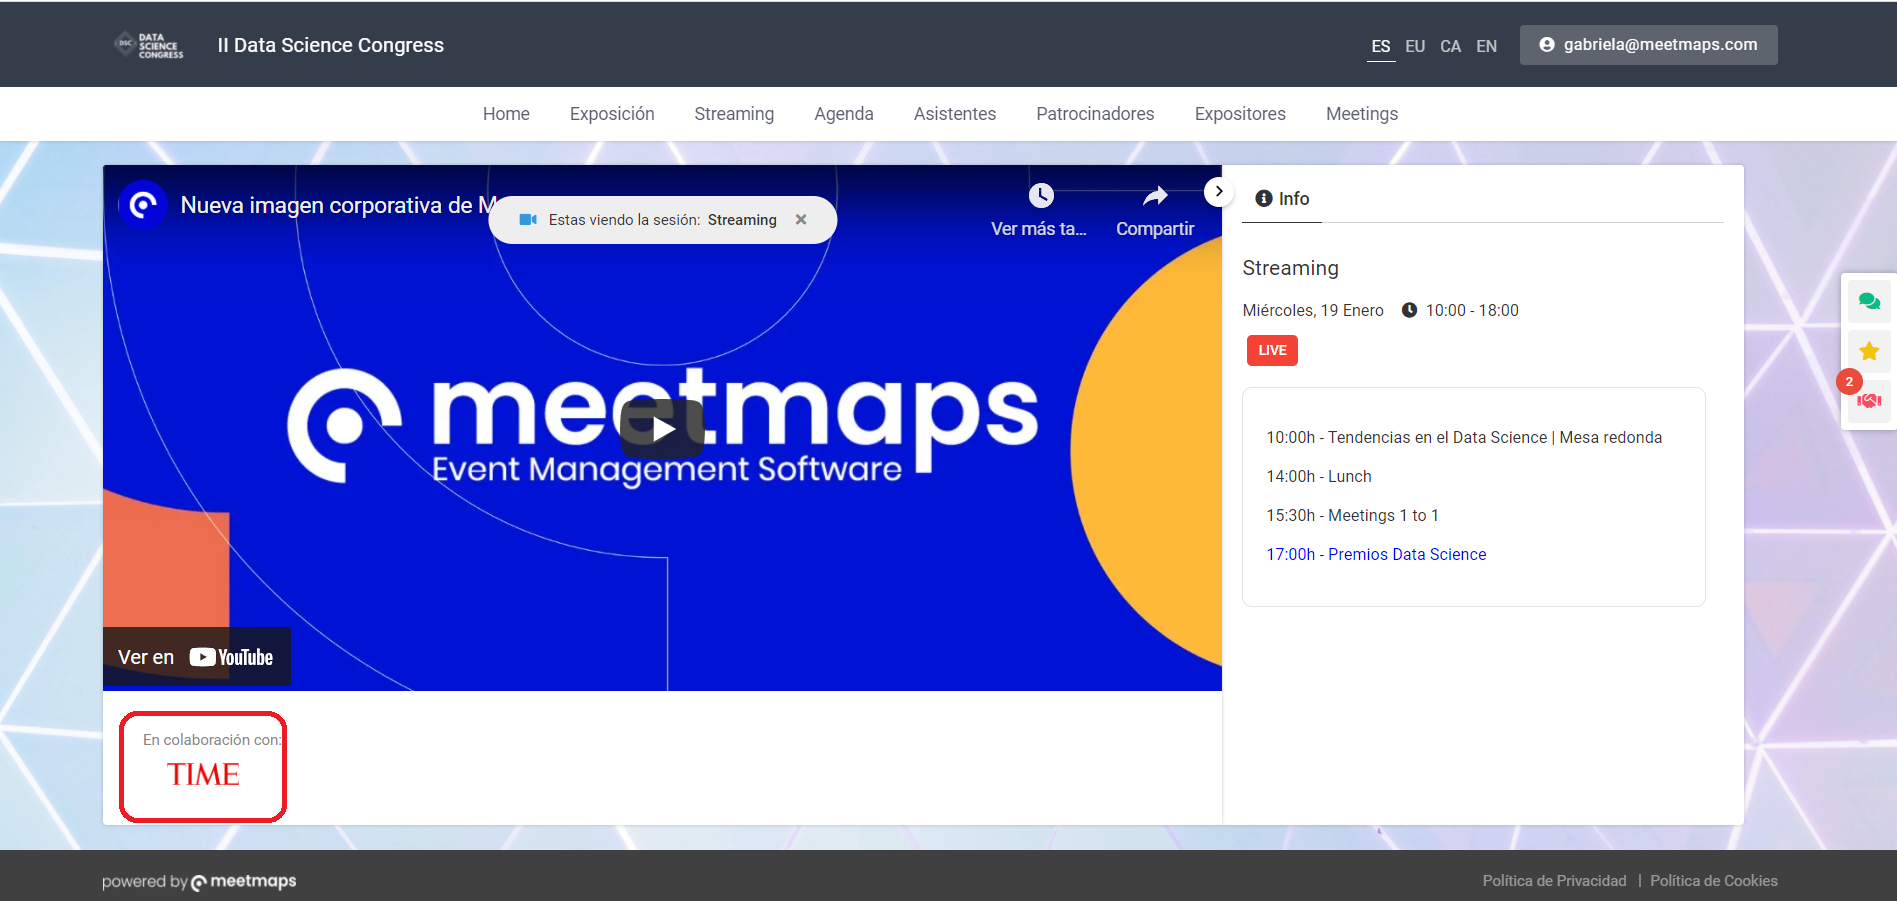This screenshot has width=1897, height=901.
Task: Click the yellow star favorites icon
Action: pyautogui.click(x=1868, y=351)
